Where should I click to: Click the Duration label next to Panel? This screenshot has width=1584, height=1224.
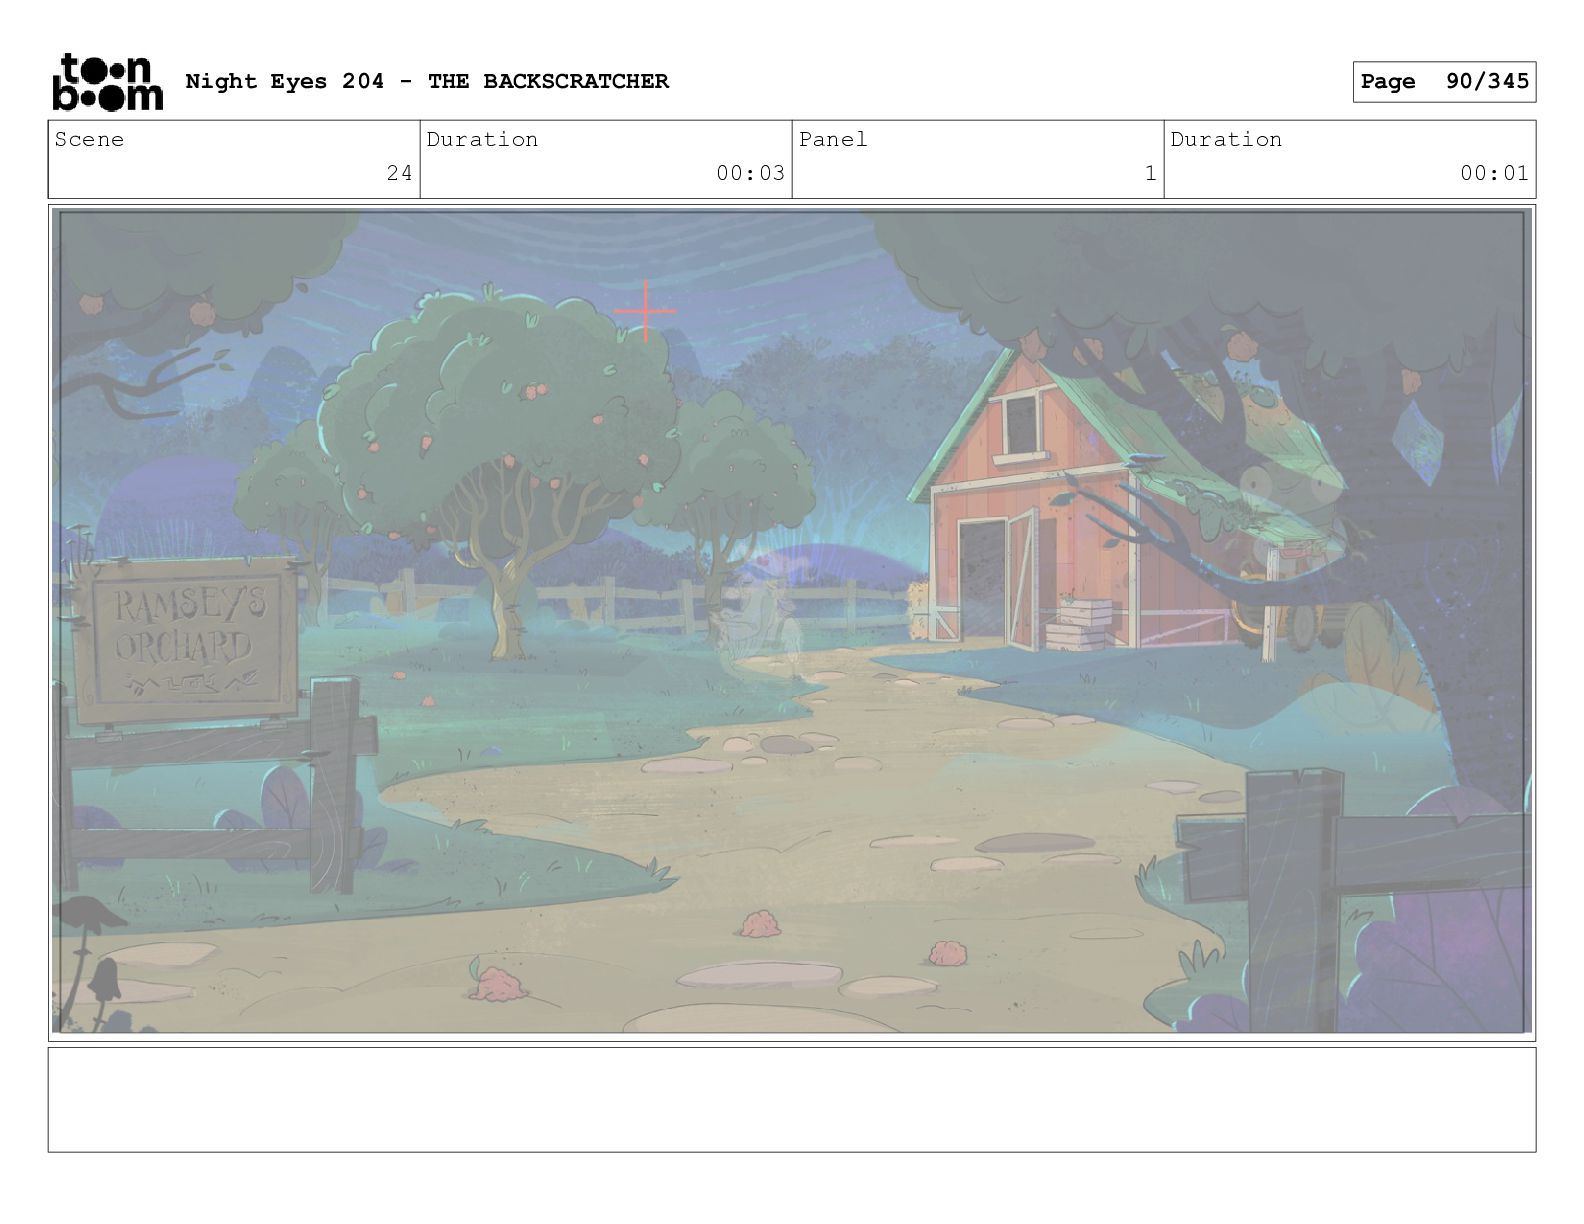tap(1226, 140)
